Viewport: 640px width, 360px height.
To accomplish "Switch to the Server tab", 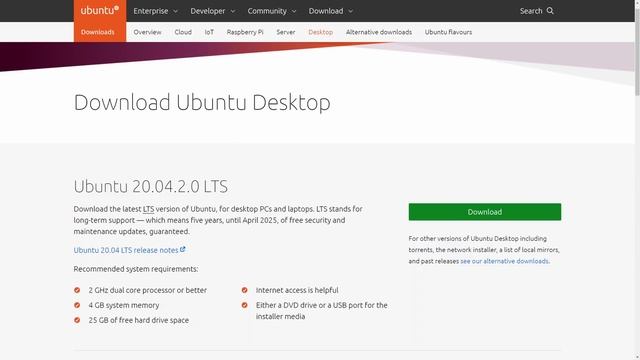I will 286,32.
